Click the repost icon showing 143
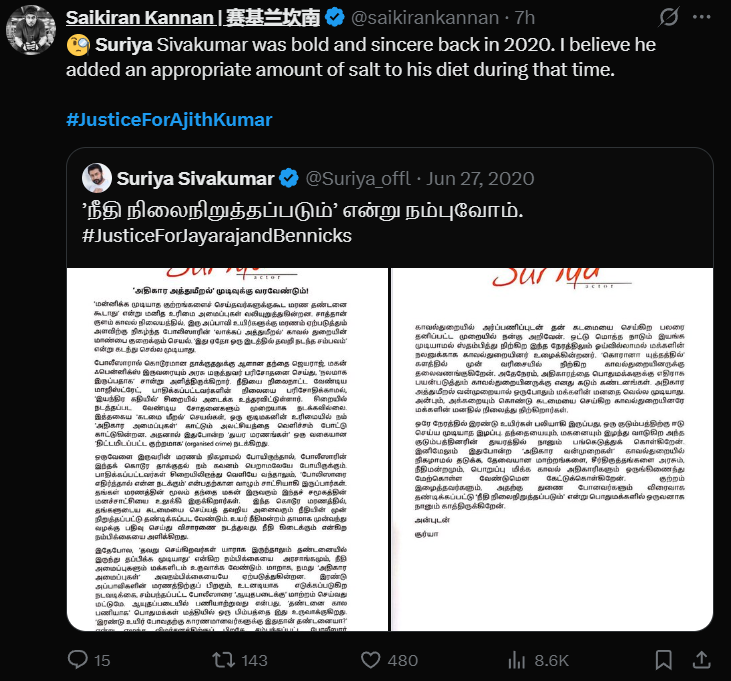731x681 pixels. (x=223, y=660)
